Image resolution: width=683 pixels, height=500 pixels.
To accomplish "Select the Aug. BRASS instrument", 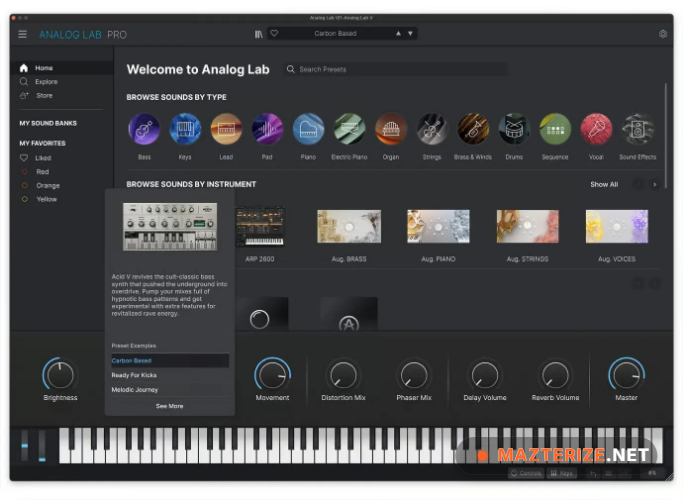I will tap(349, 226).
